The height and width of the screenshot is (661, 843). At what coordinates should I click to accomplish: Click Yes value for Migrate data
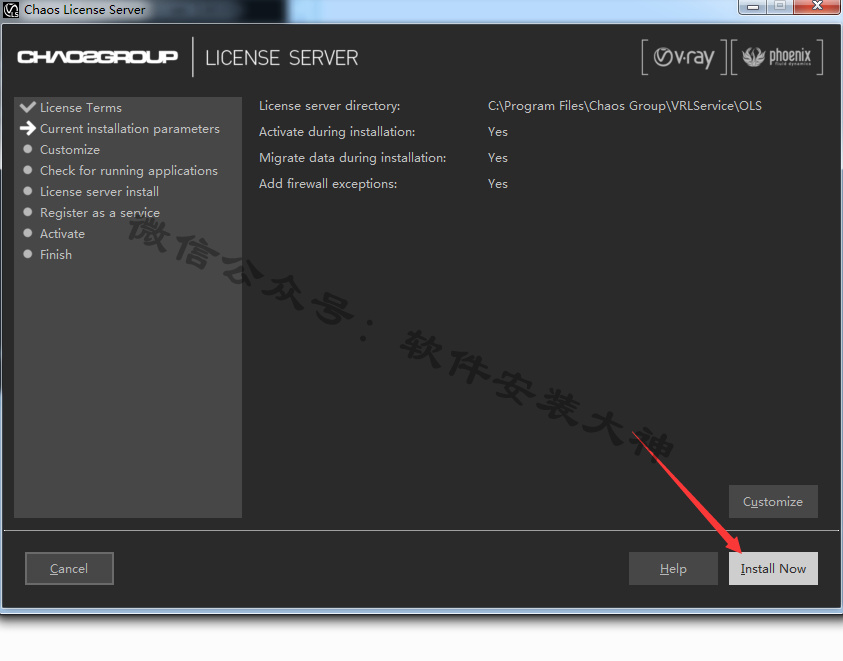pos(498,158)
